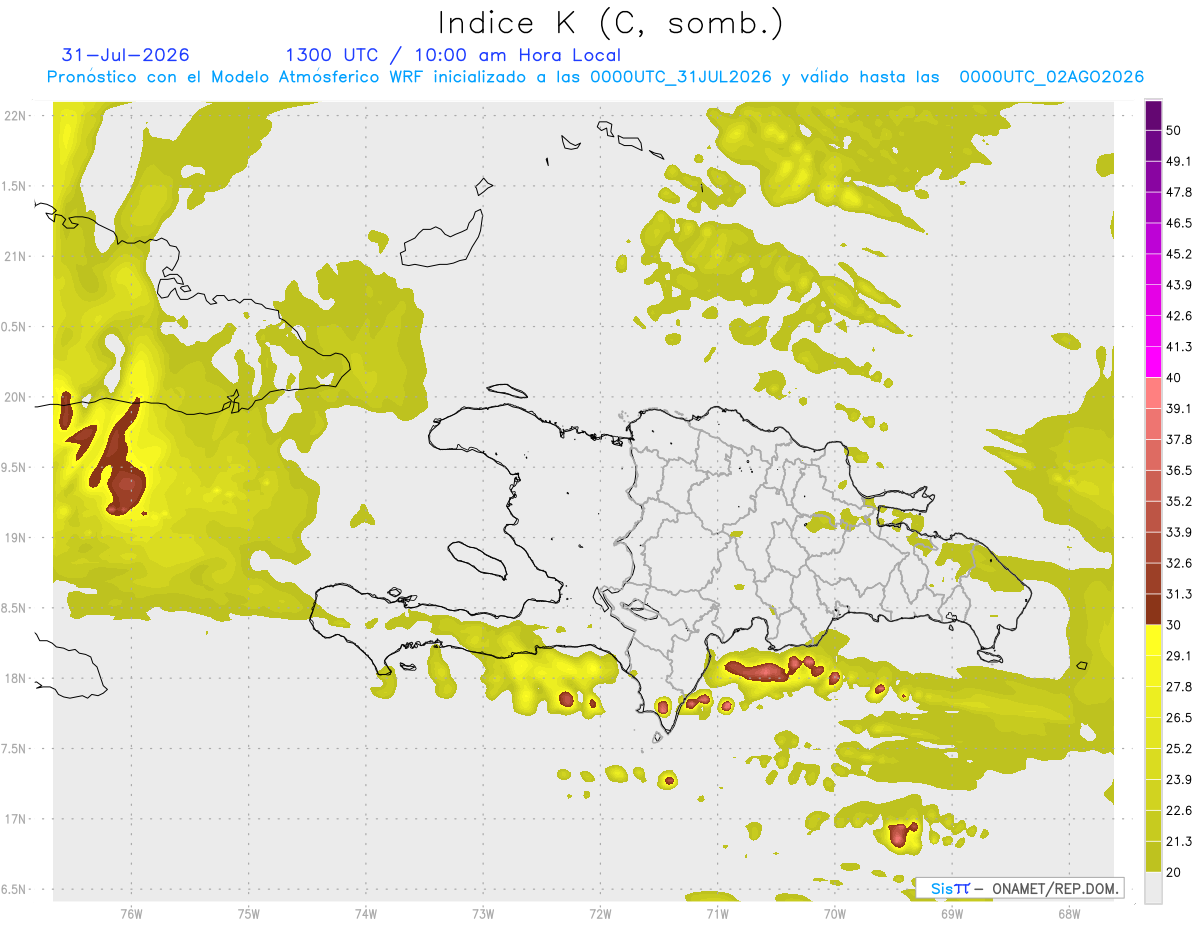Click the 71W longitude label

click(x=717, y=913)
